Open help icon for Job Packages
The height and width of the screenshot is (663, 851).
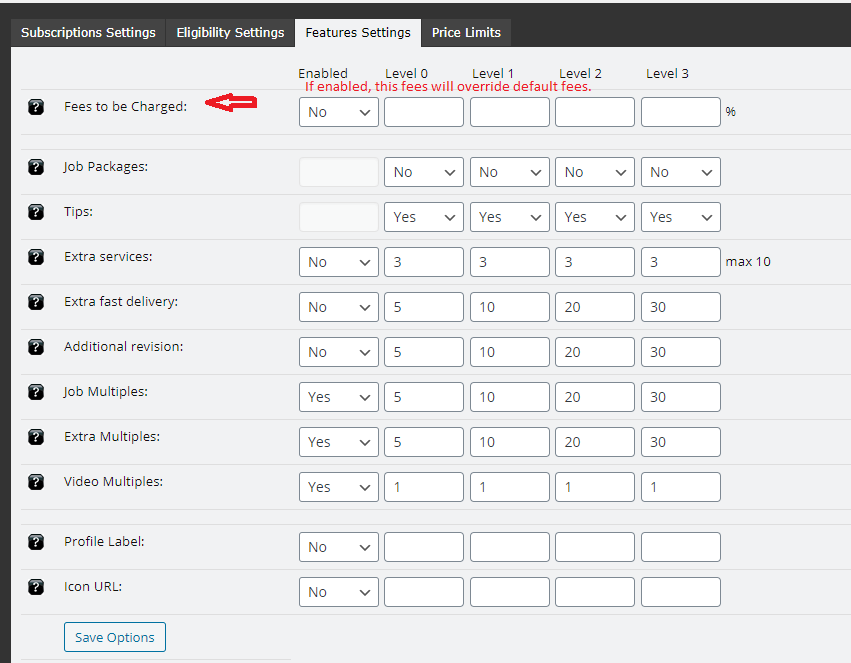click(x=36, y=167)
